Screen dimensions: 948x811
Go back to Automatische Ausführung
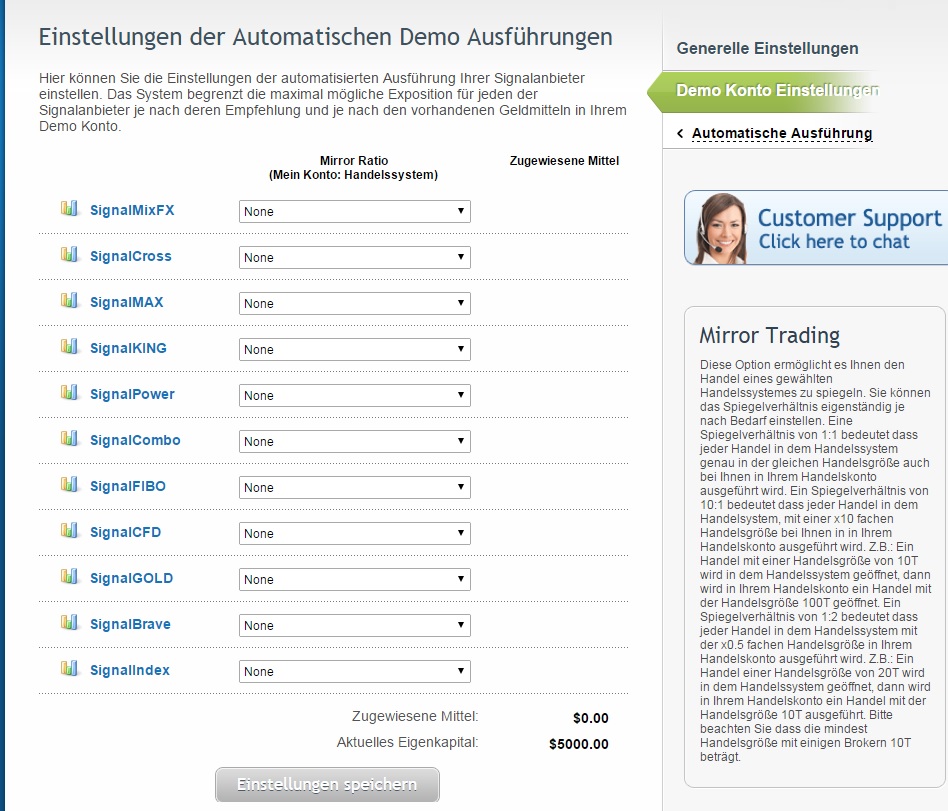(781, 133)
